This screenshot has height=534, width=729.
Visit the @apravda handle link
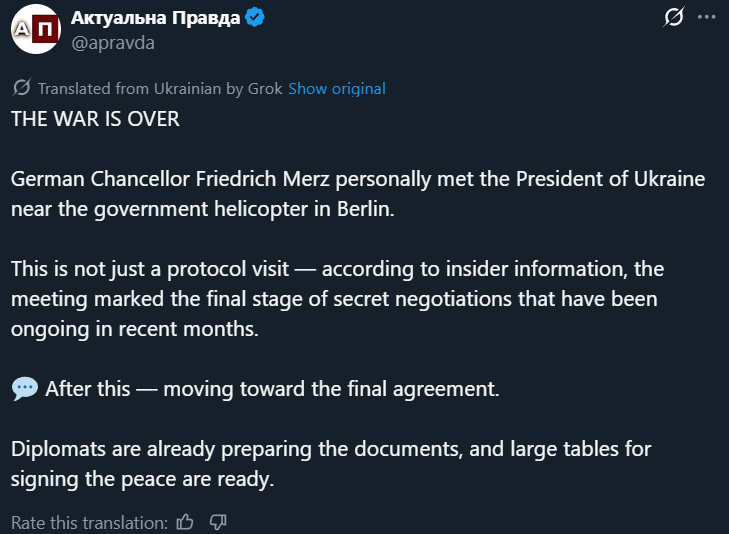point(113,42)
